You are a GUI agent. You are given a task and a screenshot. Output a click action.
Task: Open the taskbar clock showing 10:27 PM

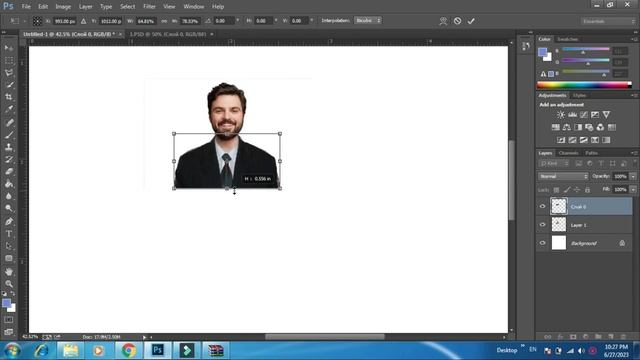616,351
